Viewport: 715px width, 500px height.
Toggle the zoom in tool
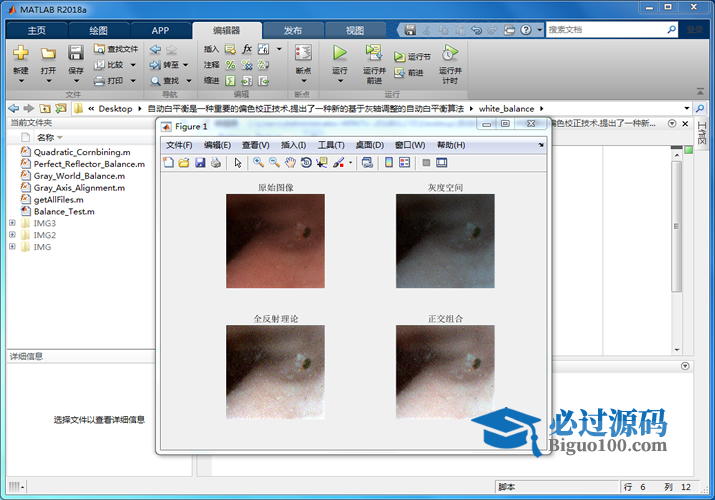pyautogui.click(x=259, y=163)
